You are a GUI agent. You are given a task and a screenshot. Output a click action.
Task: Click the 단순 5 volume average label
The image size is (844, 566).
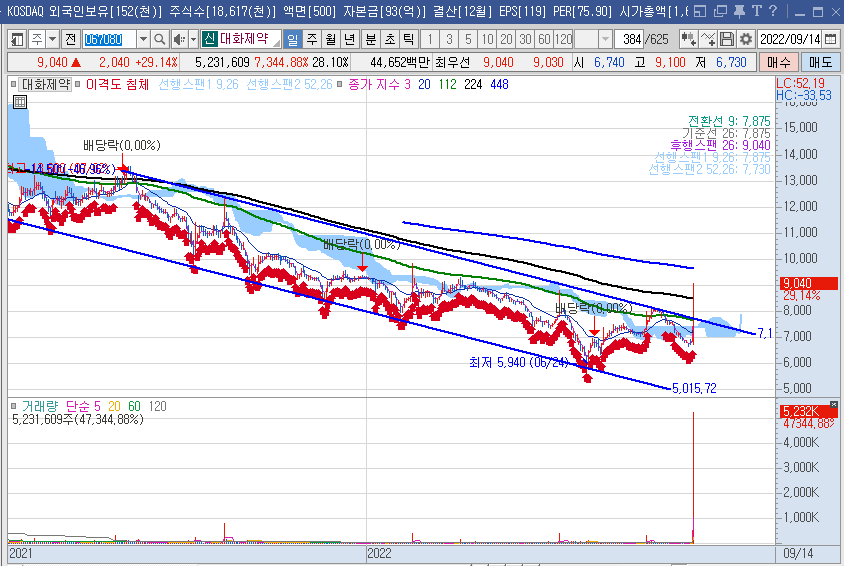[x=83, y=406]
